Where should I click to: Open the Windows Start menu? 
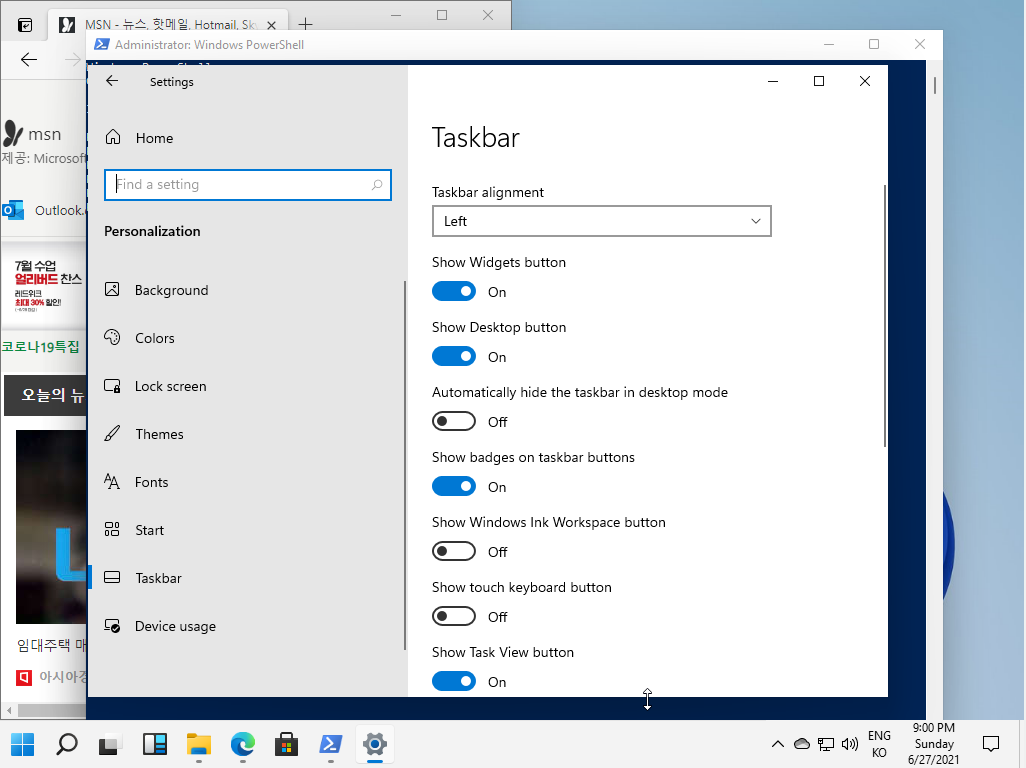[23, 744]
